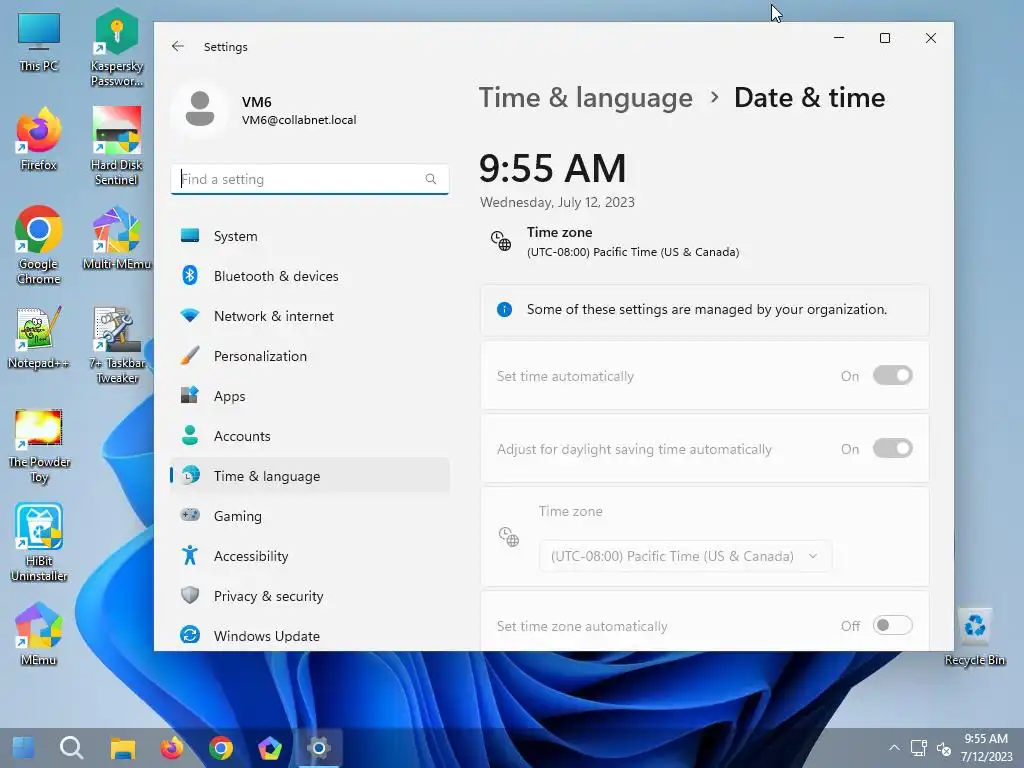Show hidden tray icons chevron
Viewport: 1024px width, 768px height.
pos(895,748)
